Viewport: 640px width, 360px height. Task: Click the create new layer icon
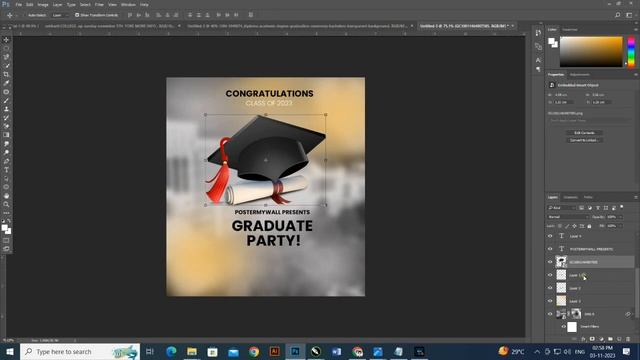[x=619, y=339]
